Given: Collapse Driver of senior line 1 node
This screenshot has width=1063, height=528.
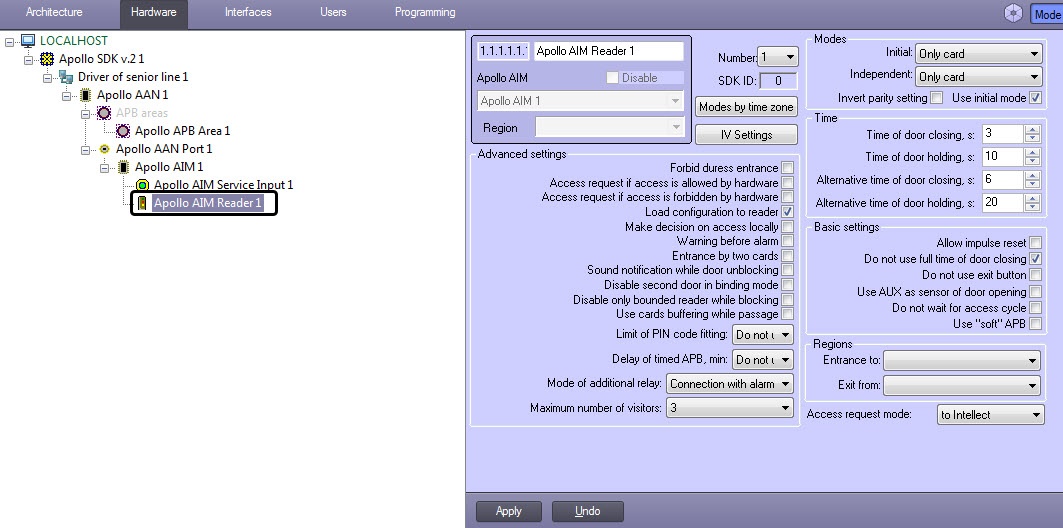Looking at the screenshot, I should pyautogui.click(x=47, y=78).
